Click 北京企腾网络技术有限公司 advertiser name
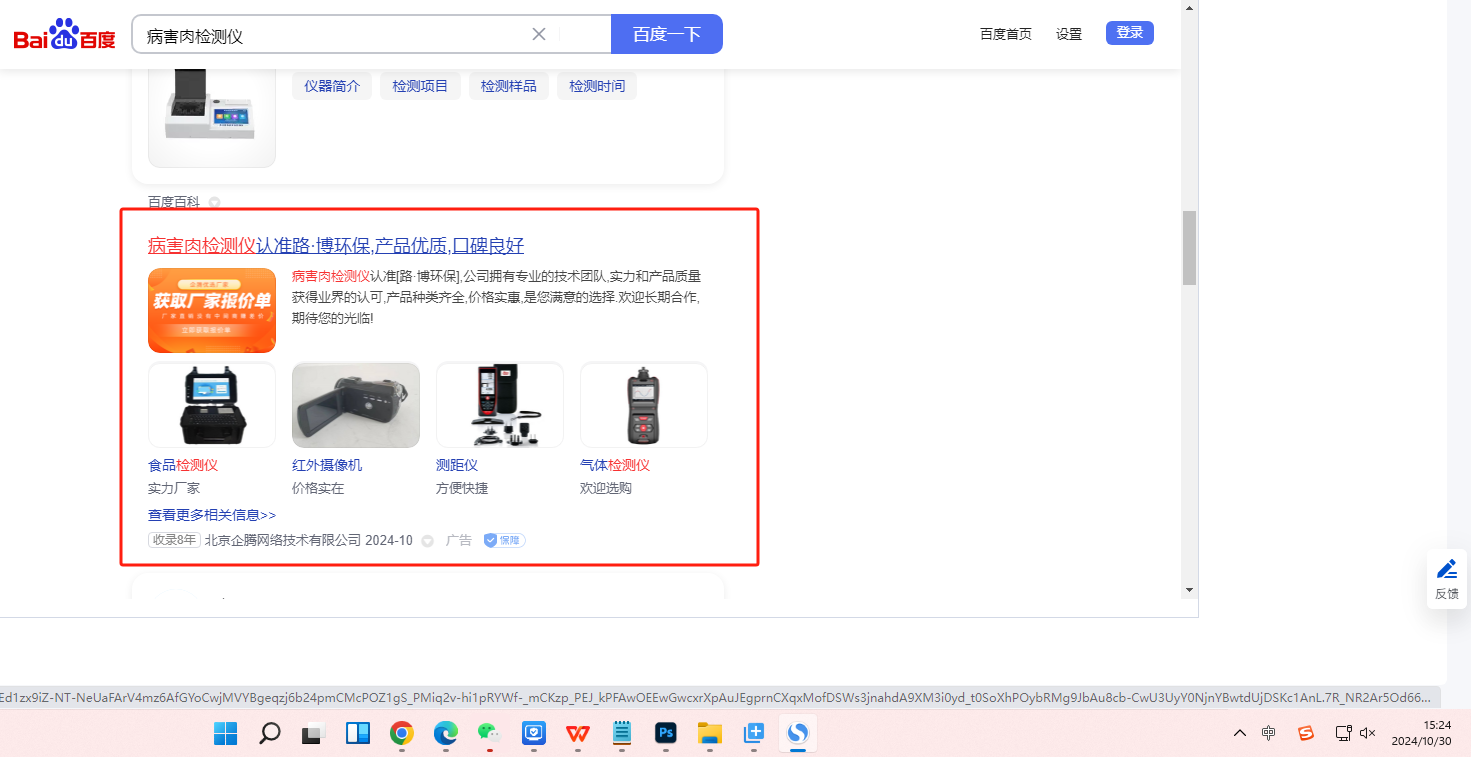The image size is (1471, 757). pyautogui.click(x=283, y=540)
